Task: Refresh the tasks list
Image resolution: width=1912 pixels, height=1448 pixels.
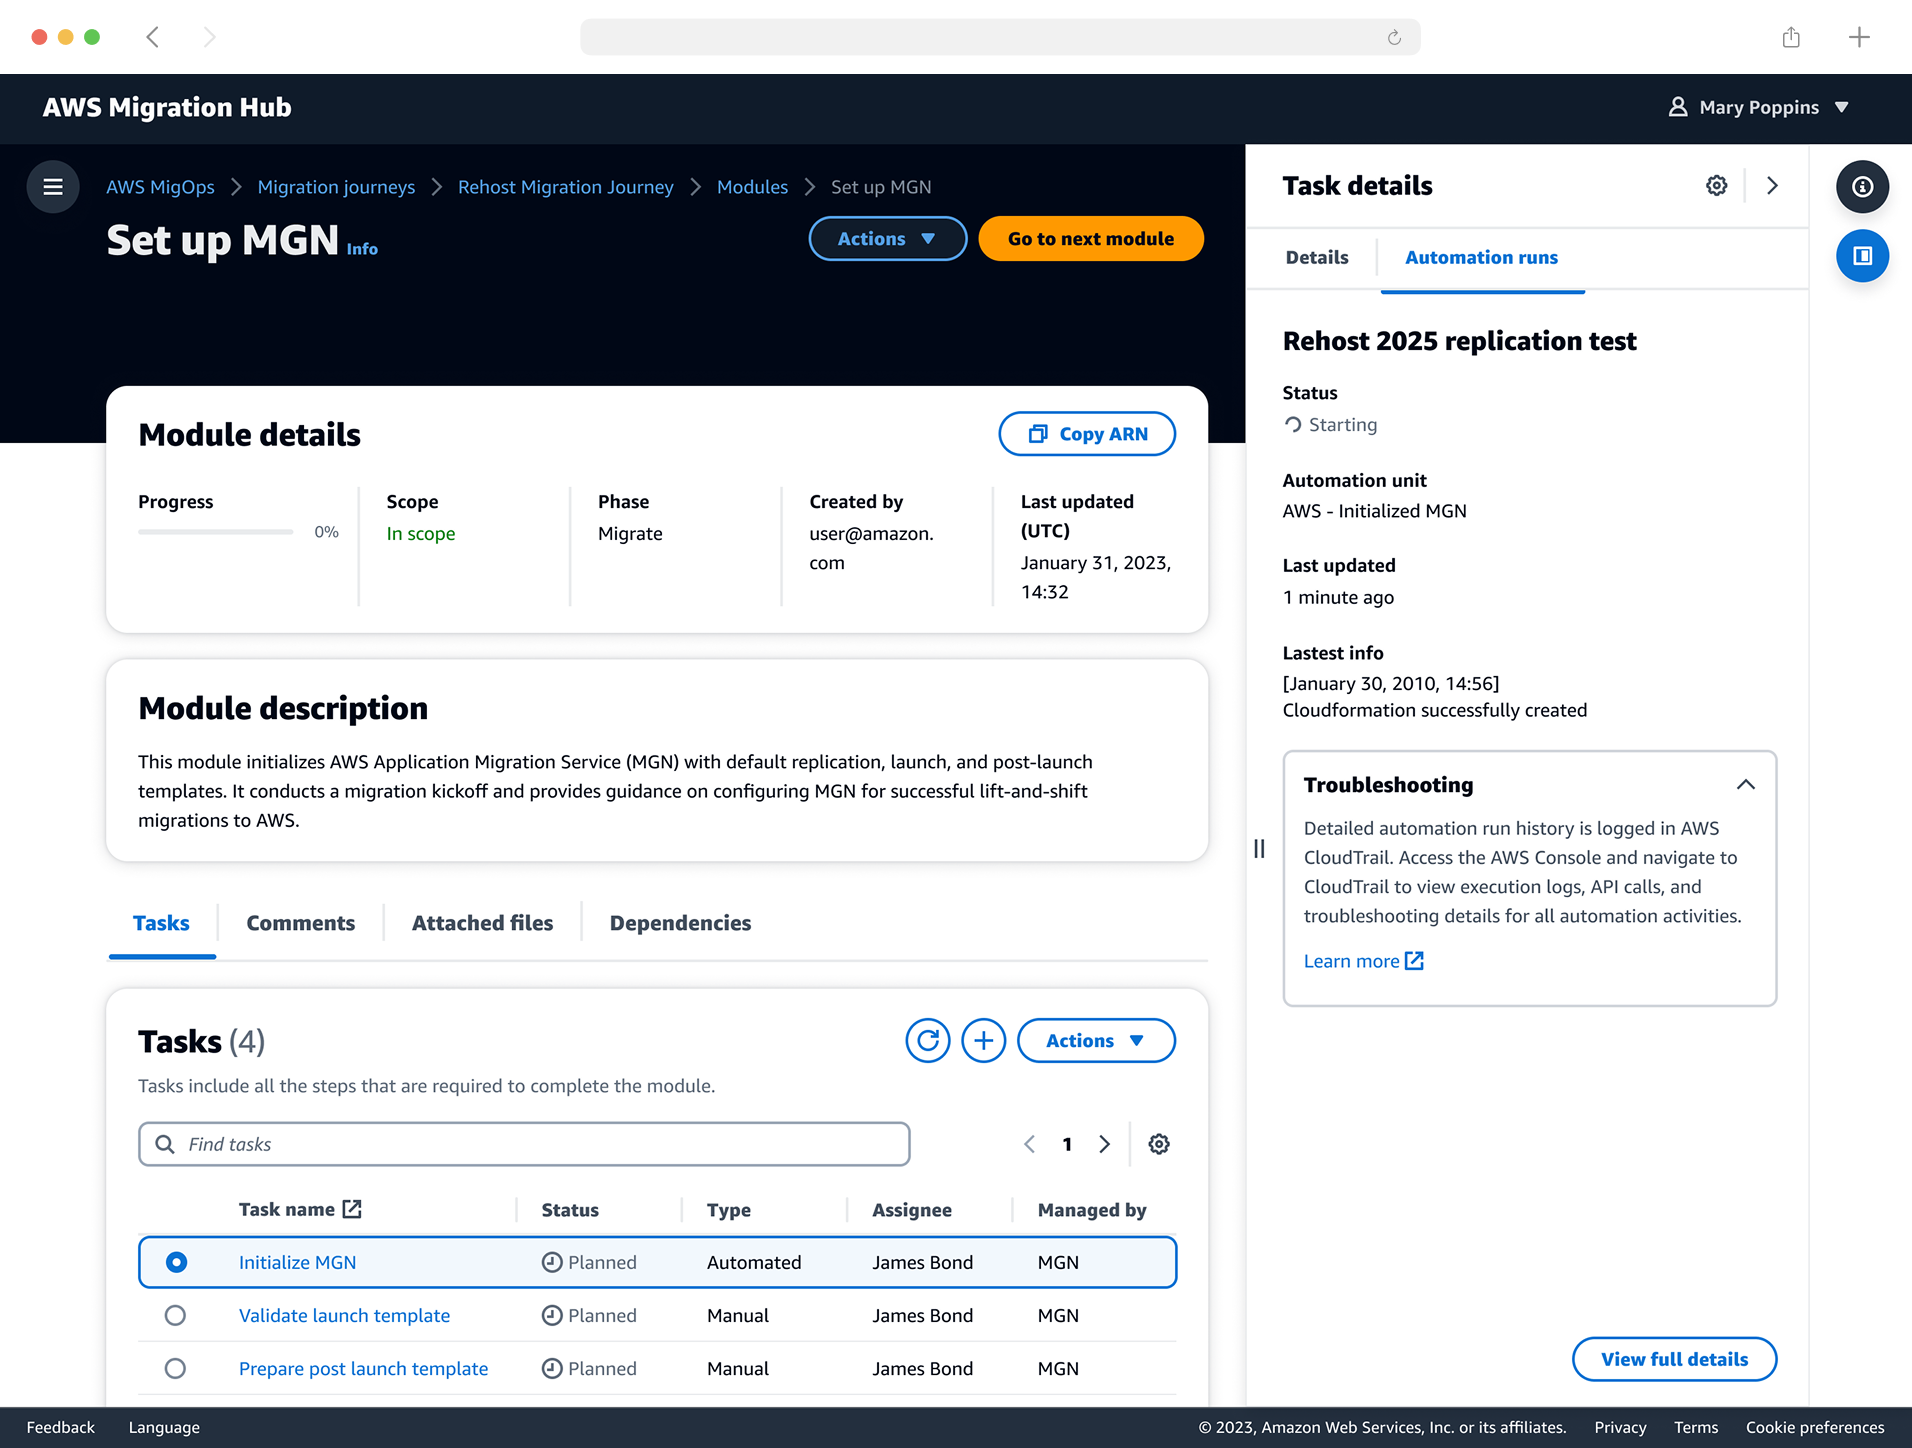Action: (x=928, y=1041)
